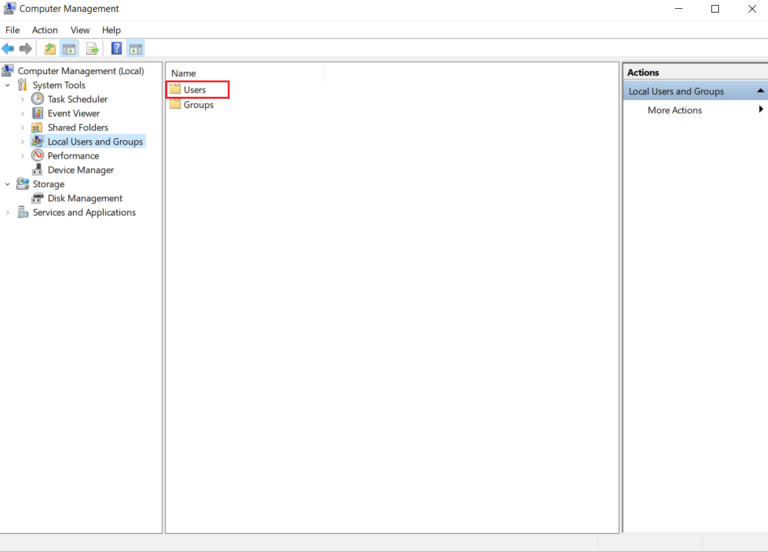
Task: Toggle Show/Hide Console Tree toolbar icon
Action: pos(69,48)
